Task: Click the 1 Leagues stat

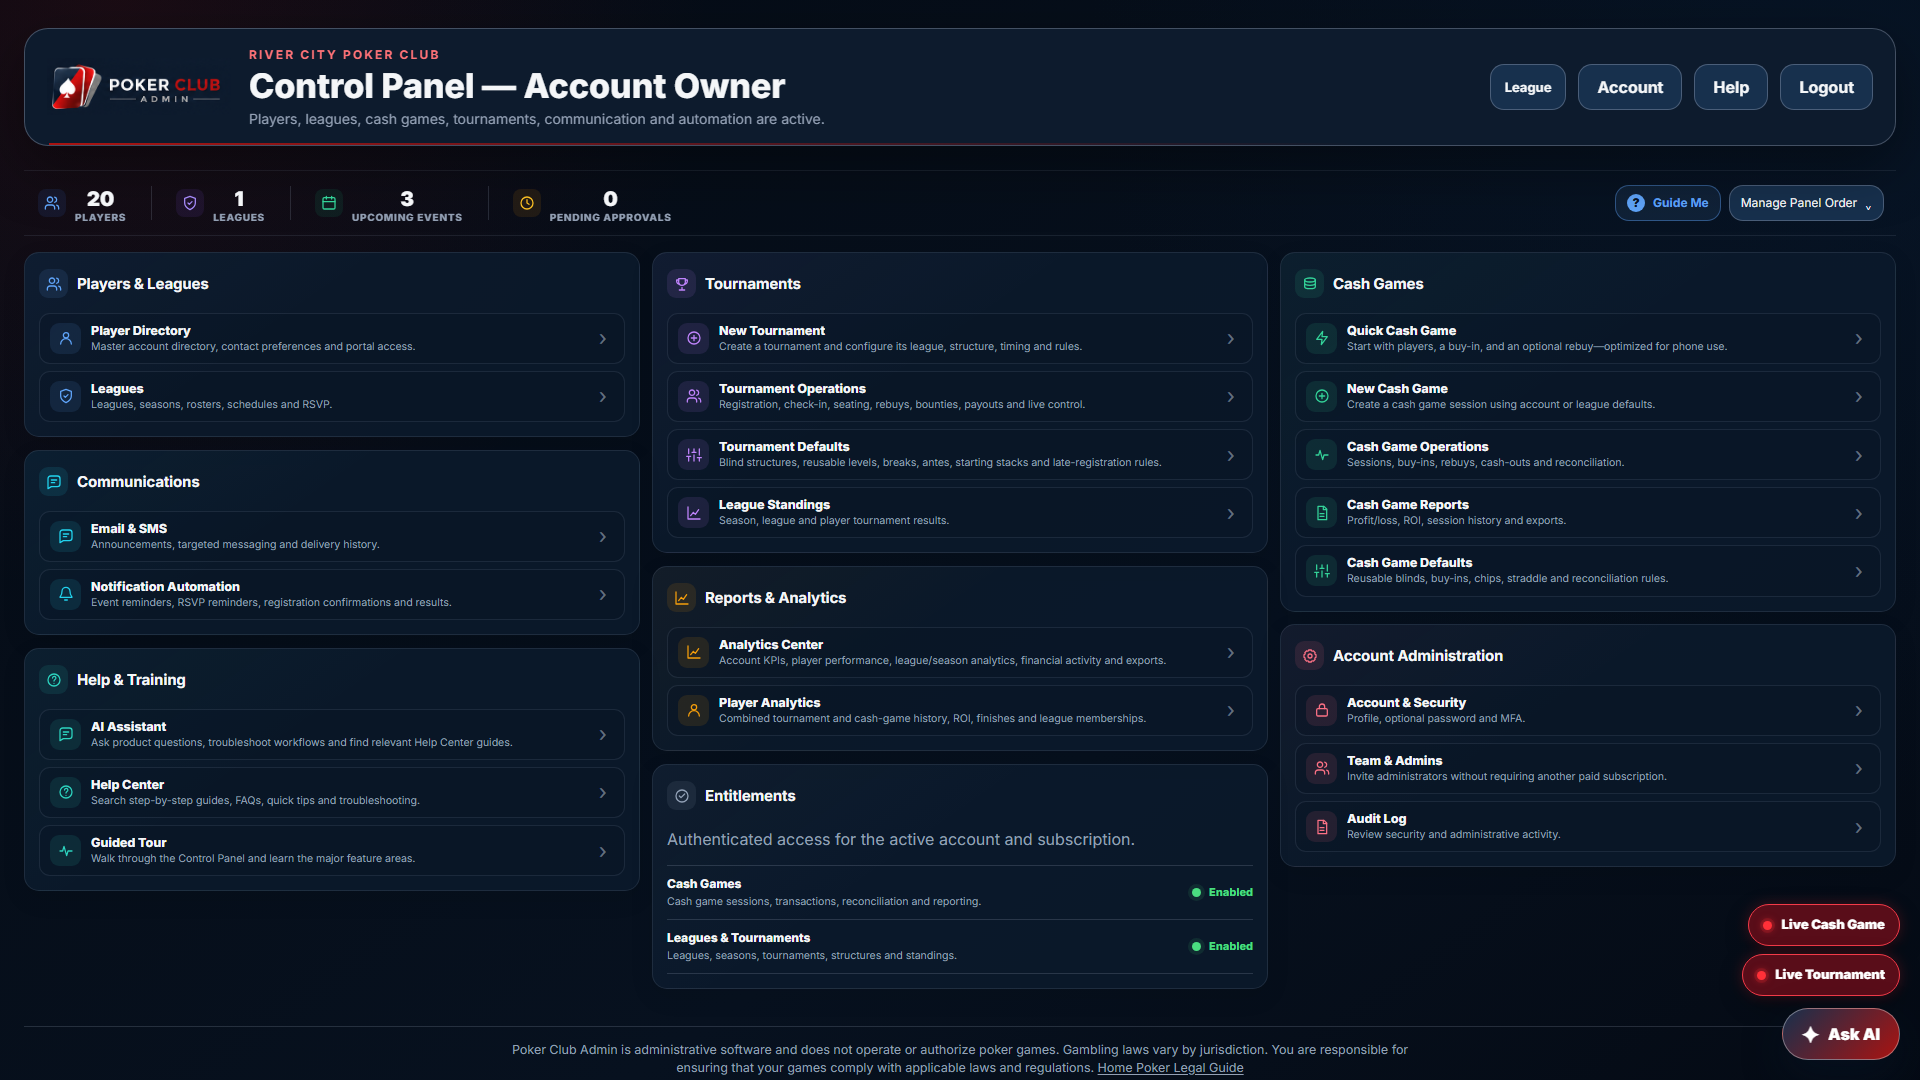Action: coord(221,204)
